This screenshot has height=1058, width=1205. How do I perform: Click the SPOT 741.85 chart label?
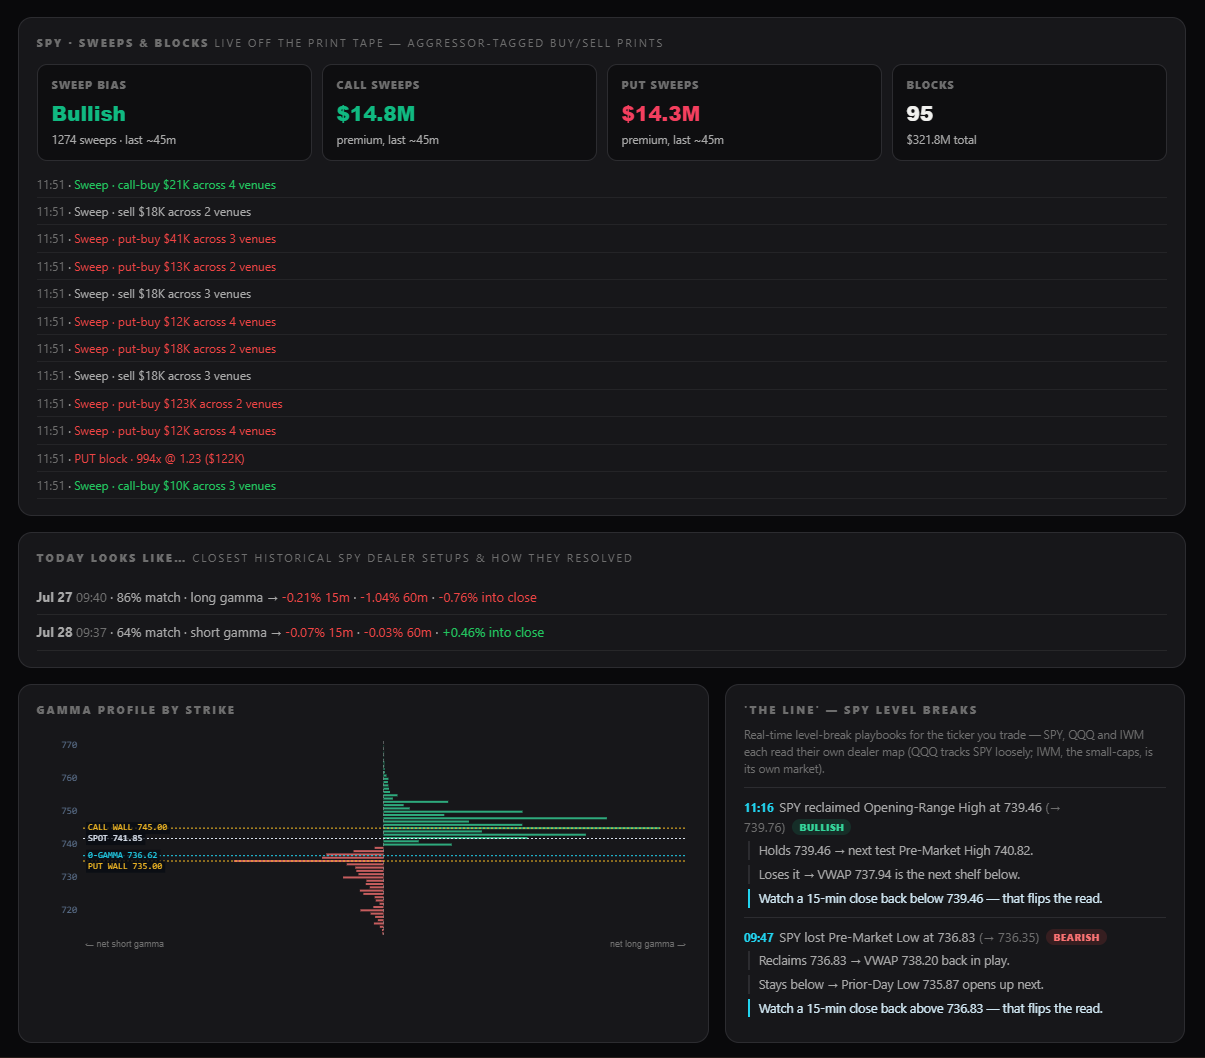(115, 839)
